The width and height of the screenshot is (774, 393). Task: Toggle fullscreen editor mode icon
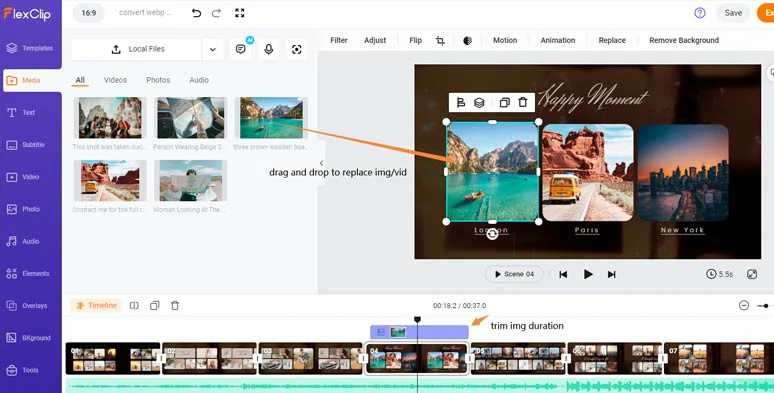pos(239,13)
